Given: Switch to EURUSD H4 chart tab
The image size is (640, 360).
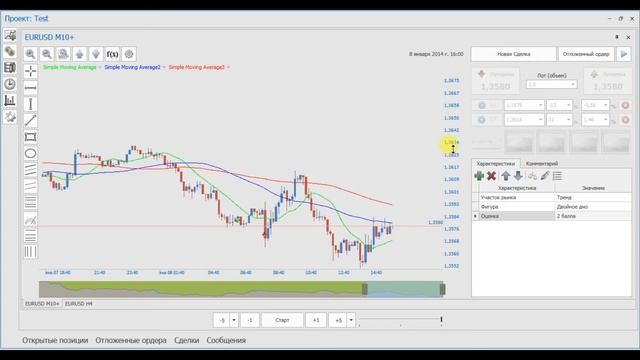Looking at the screenshot, I should [x=78, y=304].
